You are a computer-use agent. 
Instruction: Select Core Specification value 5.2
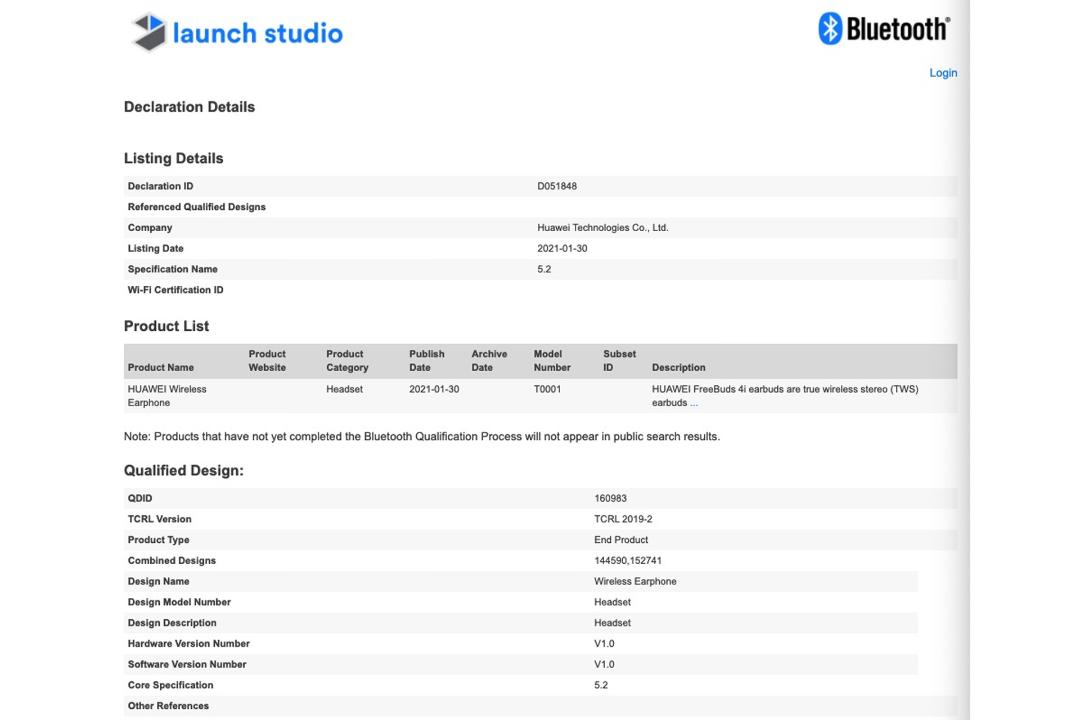click(x=601, y=684)
